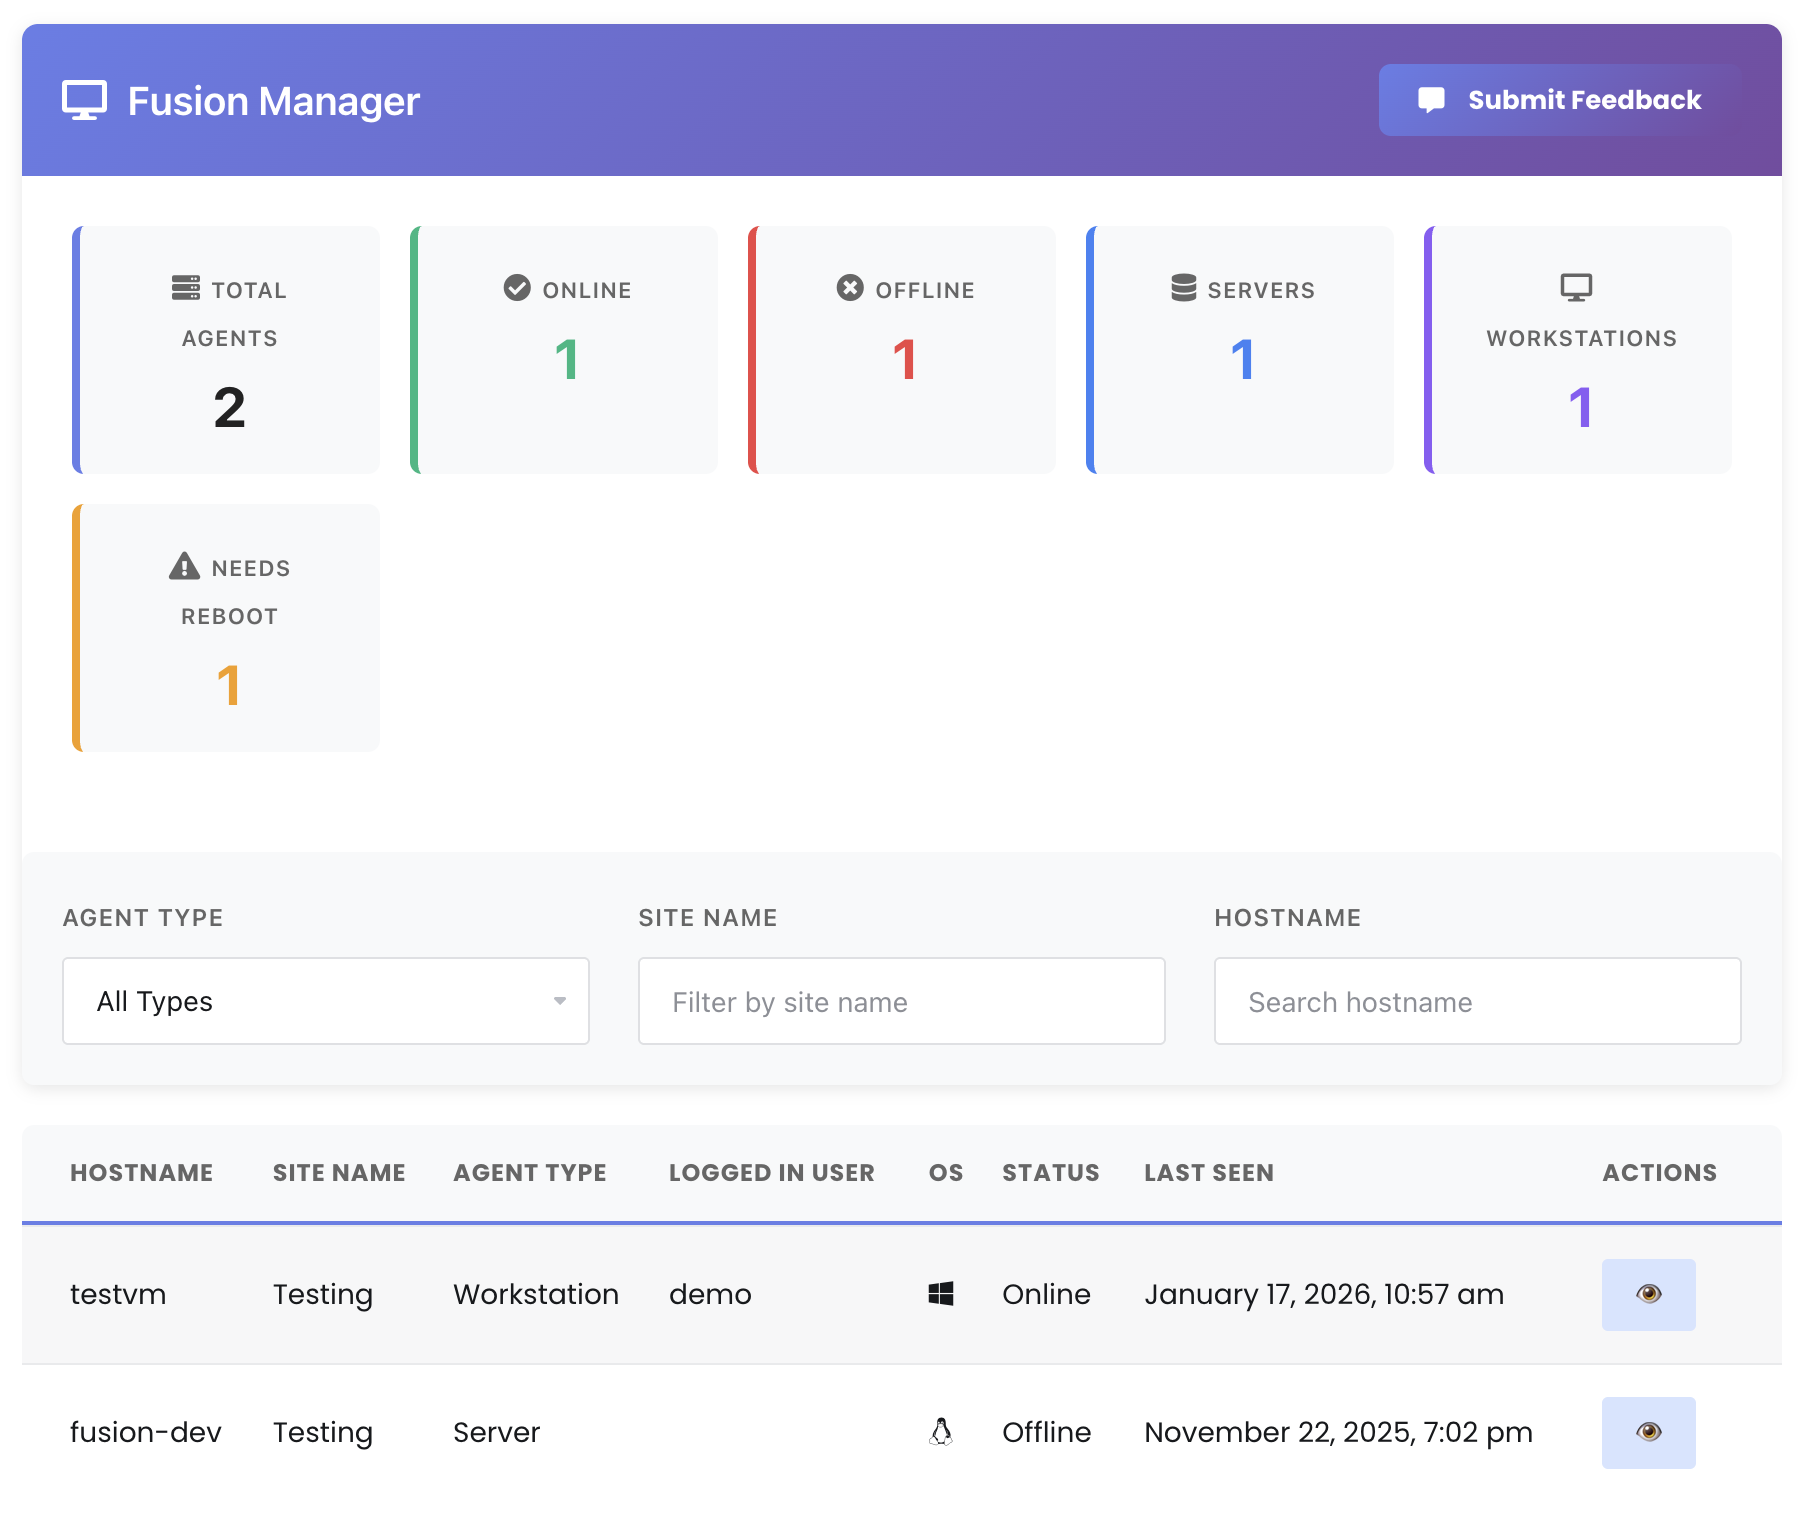
Task: Click the Windows OS icon for testvm
Action: 941,1294
